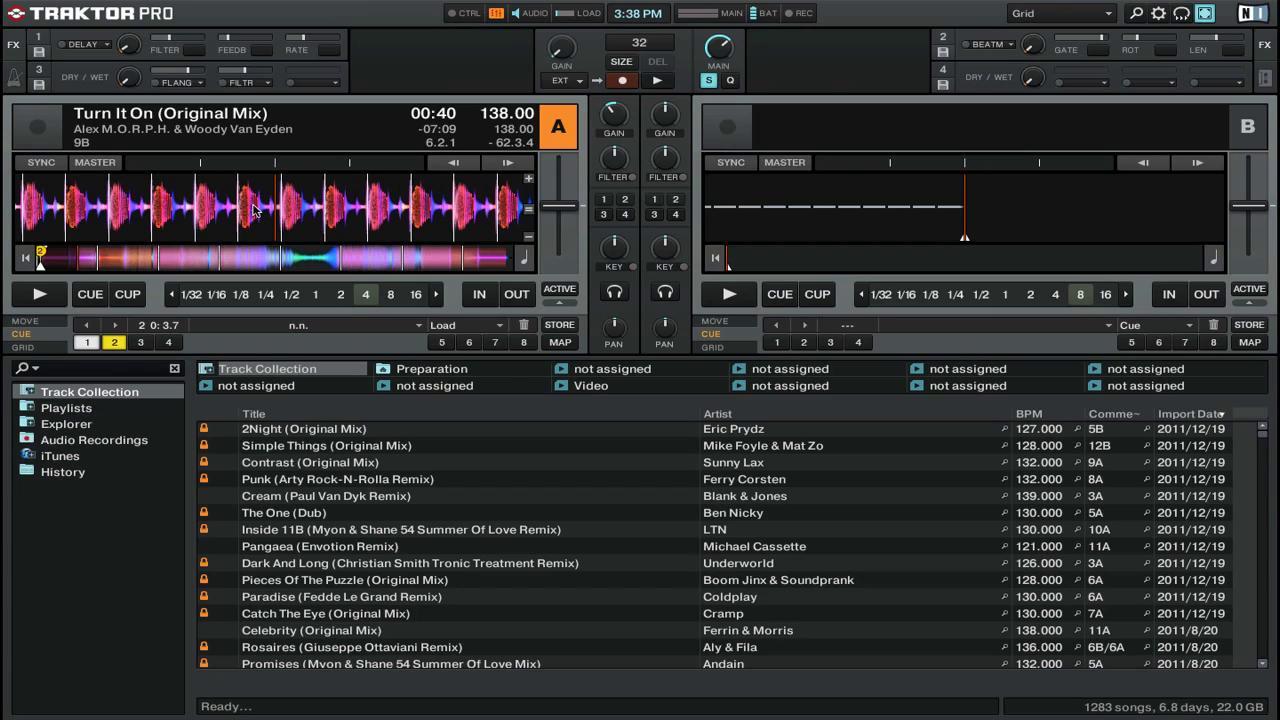This screenshot has width=1280, height=720.
Task: Click CUE button on deck A
Action: pos(90,294)
